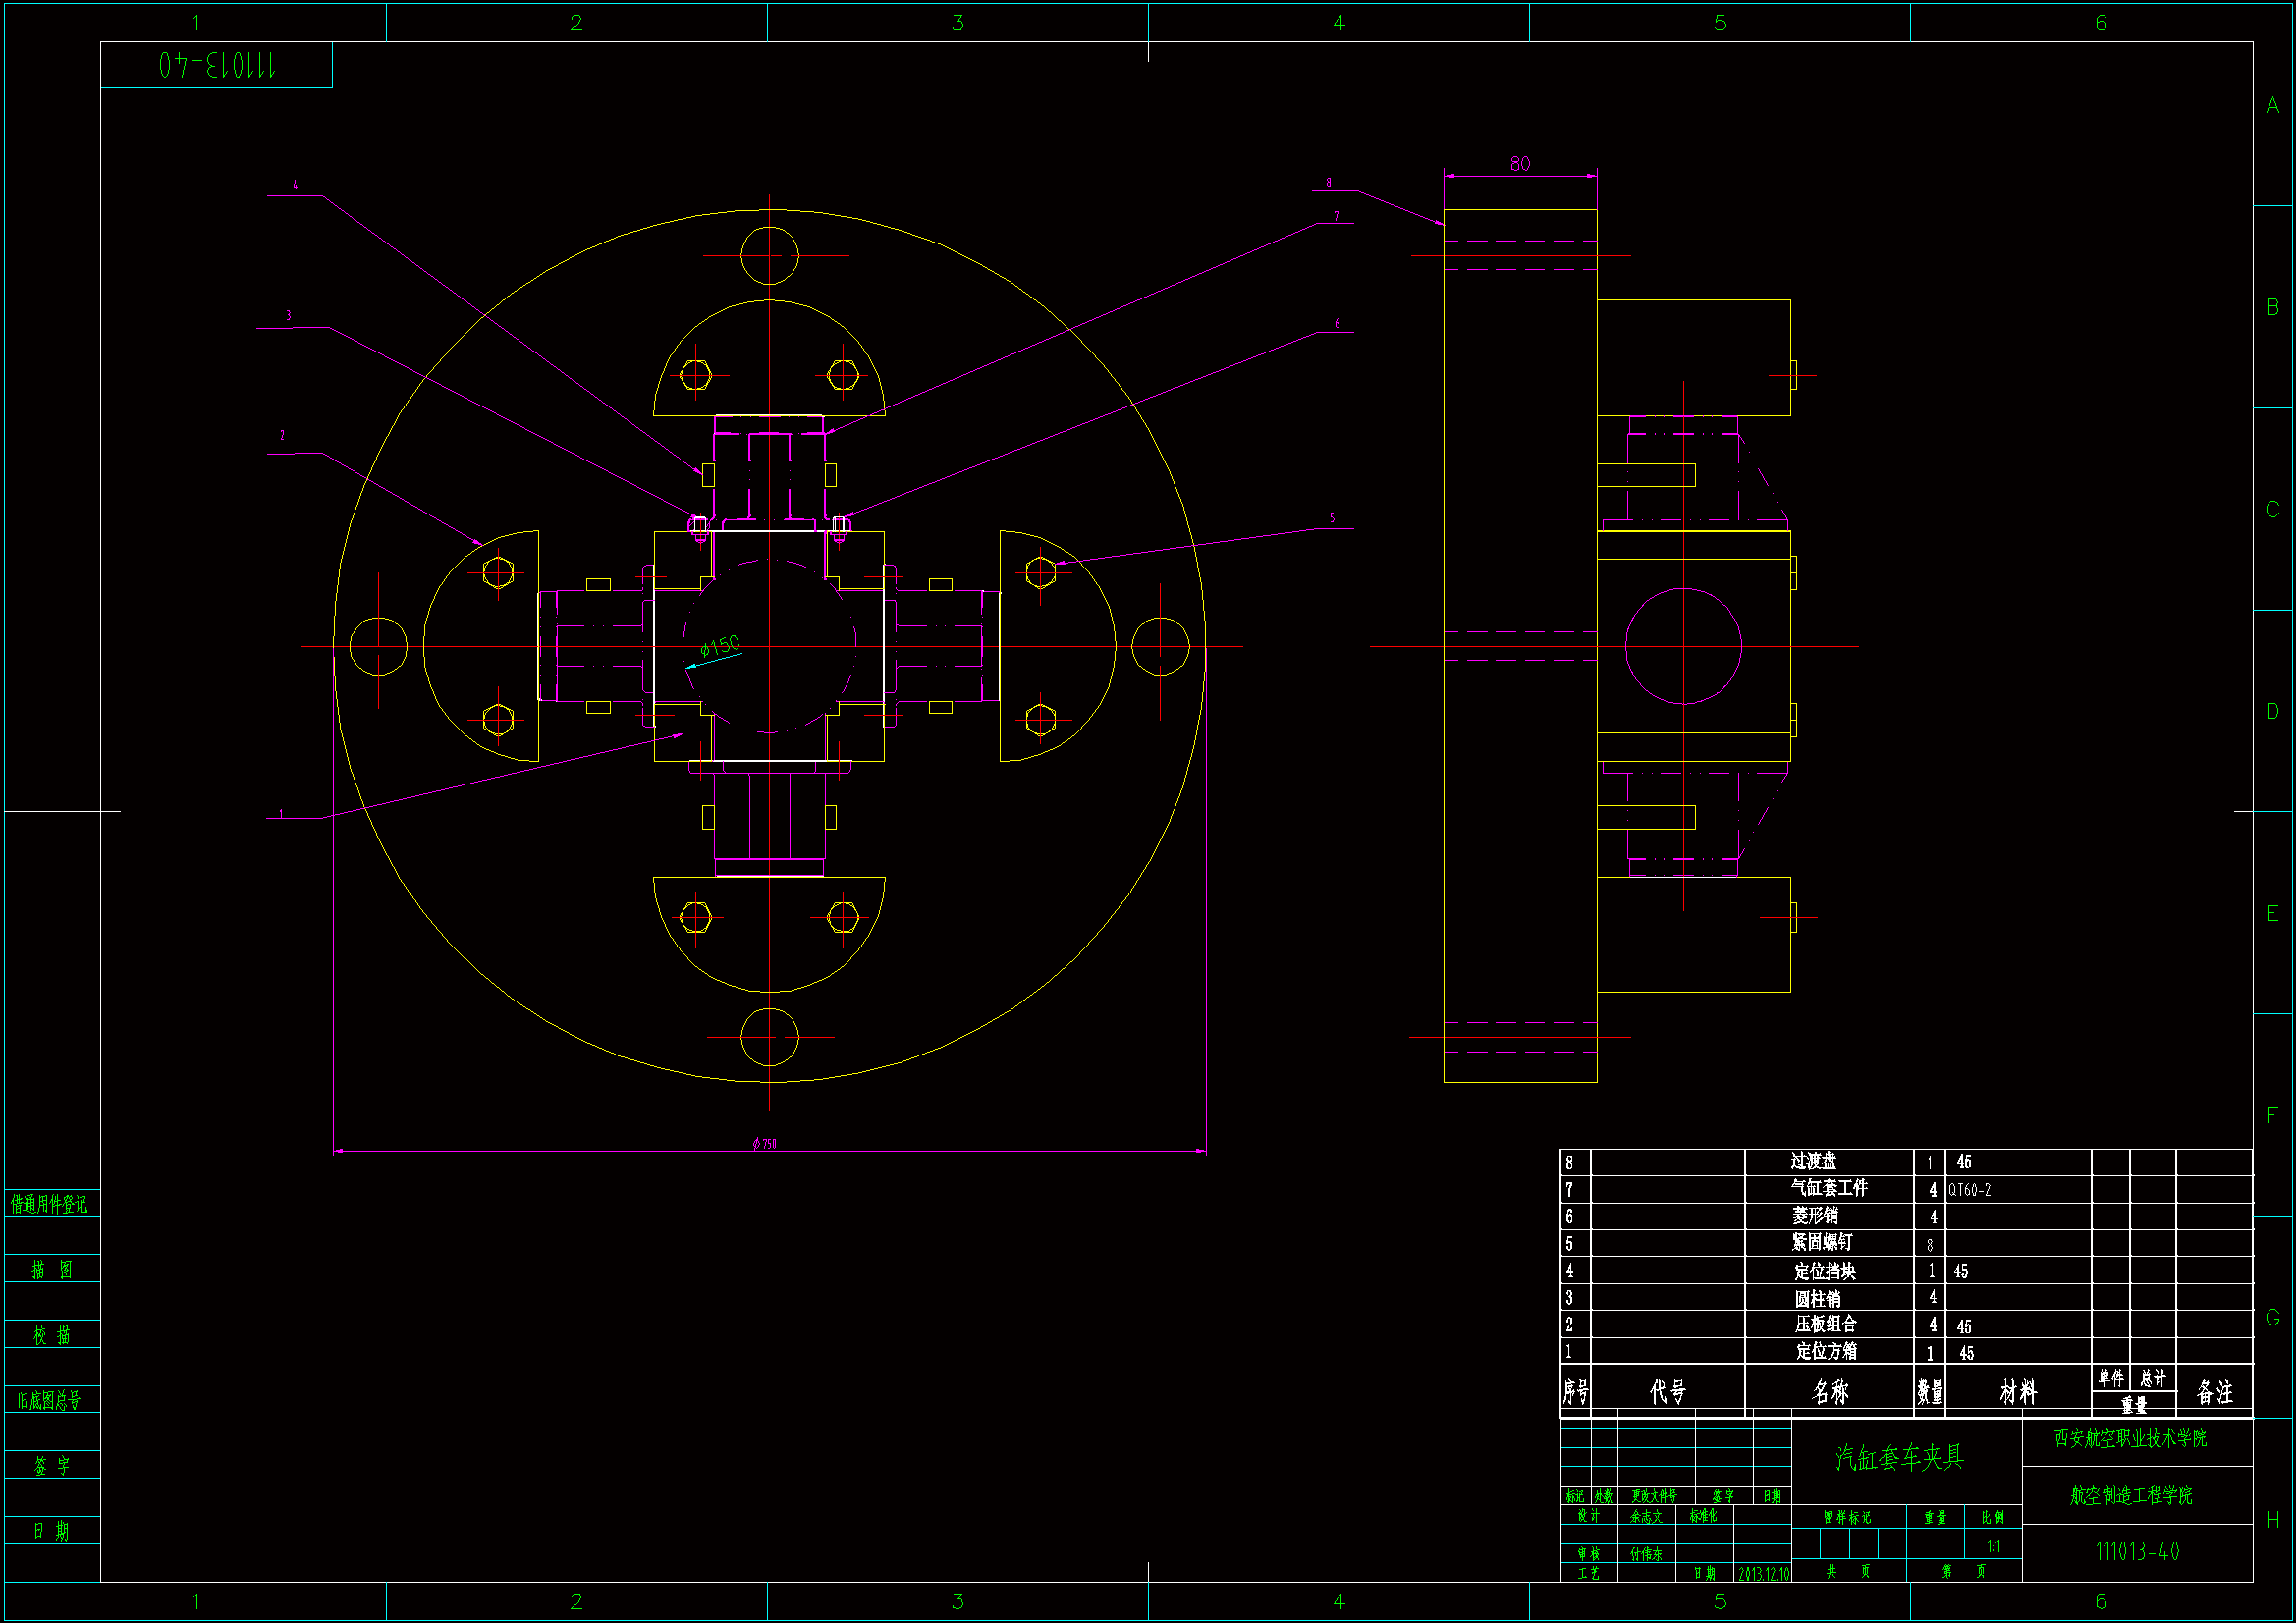Select the φ750 diameter dimension label

click(x=764, y=1144)
